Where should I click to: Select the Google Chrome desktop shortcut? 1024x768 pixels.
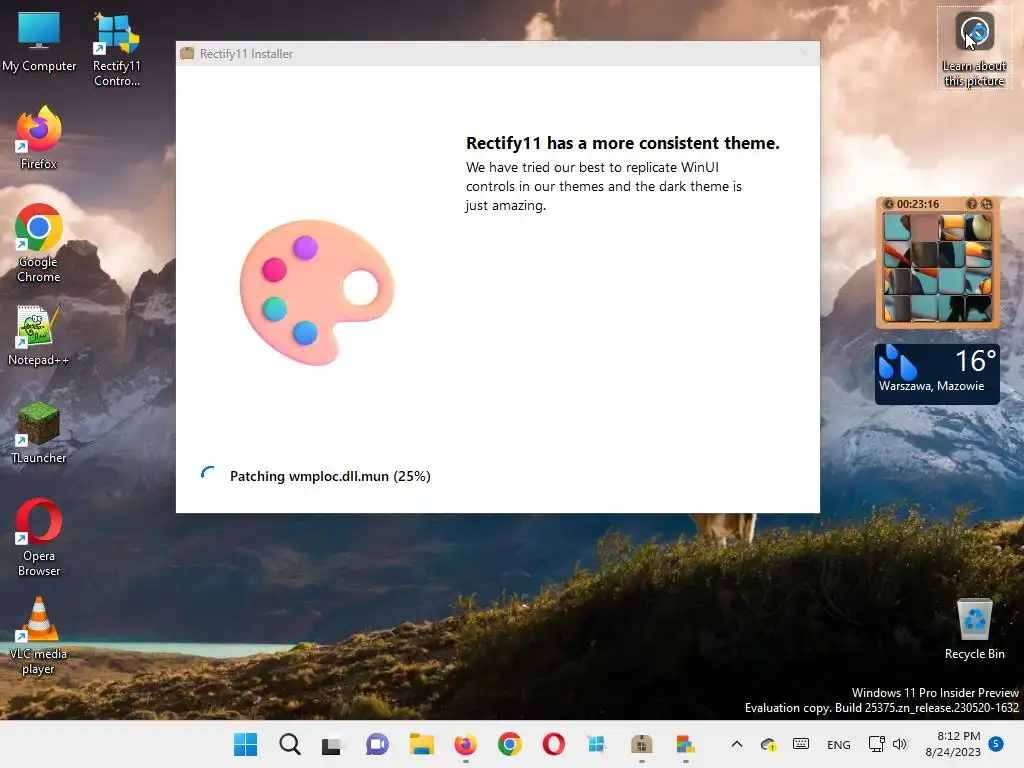pos(39,243)
